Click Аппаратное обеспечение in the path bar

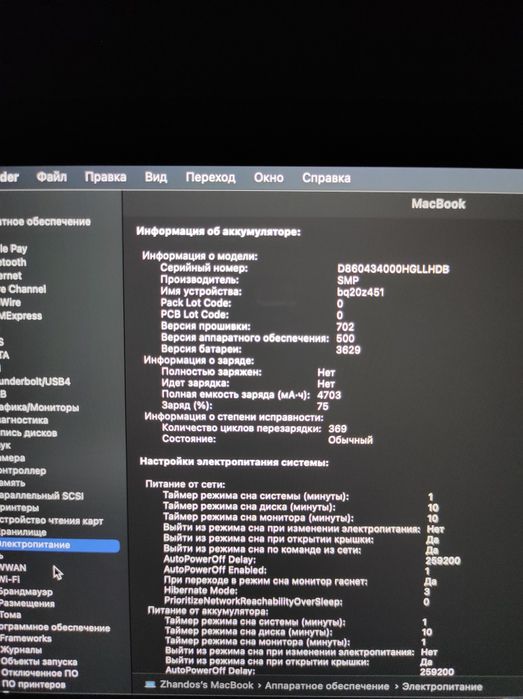(327, 686)
